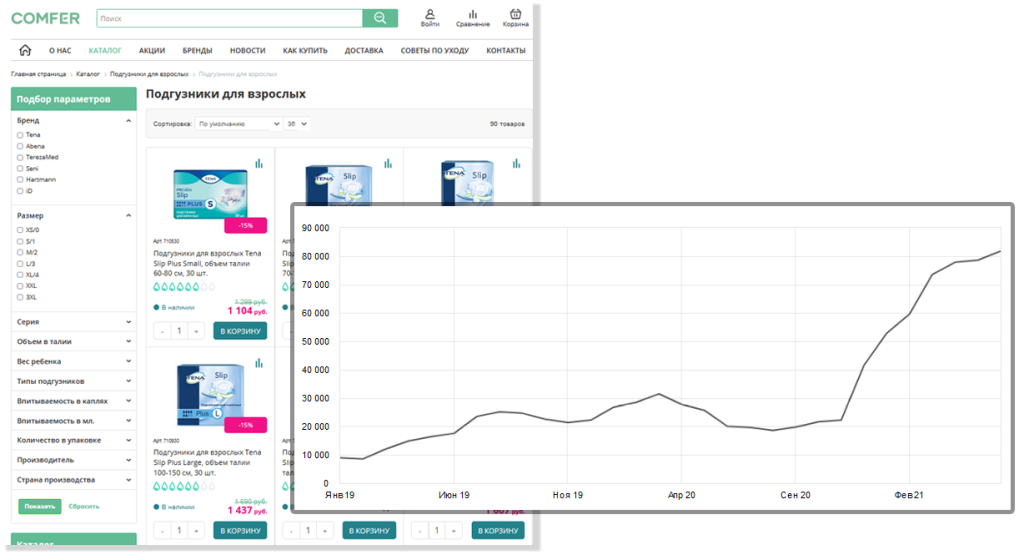Click the -15% badge on Slip Plus Large

pyautogui.click(x=246, y=425)
